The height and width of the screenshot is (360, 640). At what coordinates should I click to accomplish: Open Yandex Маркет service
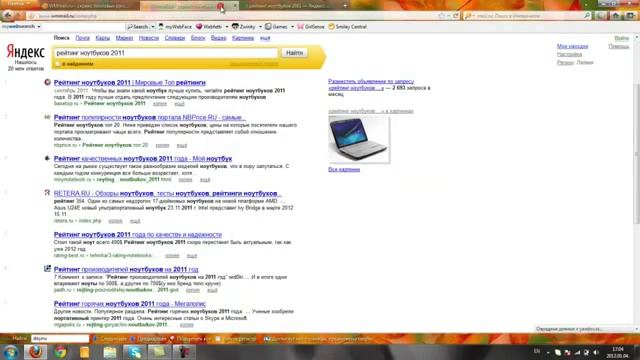124,38
